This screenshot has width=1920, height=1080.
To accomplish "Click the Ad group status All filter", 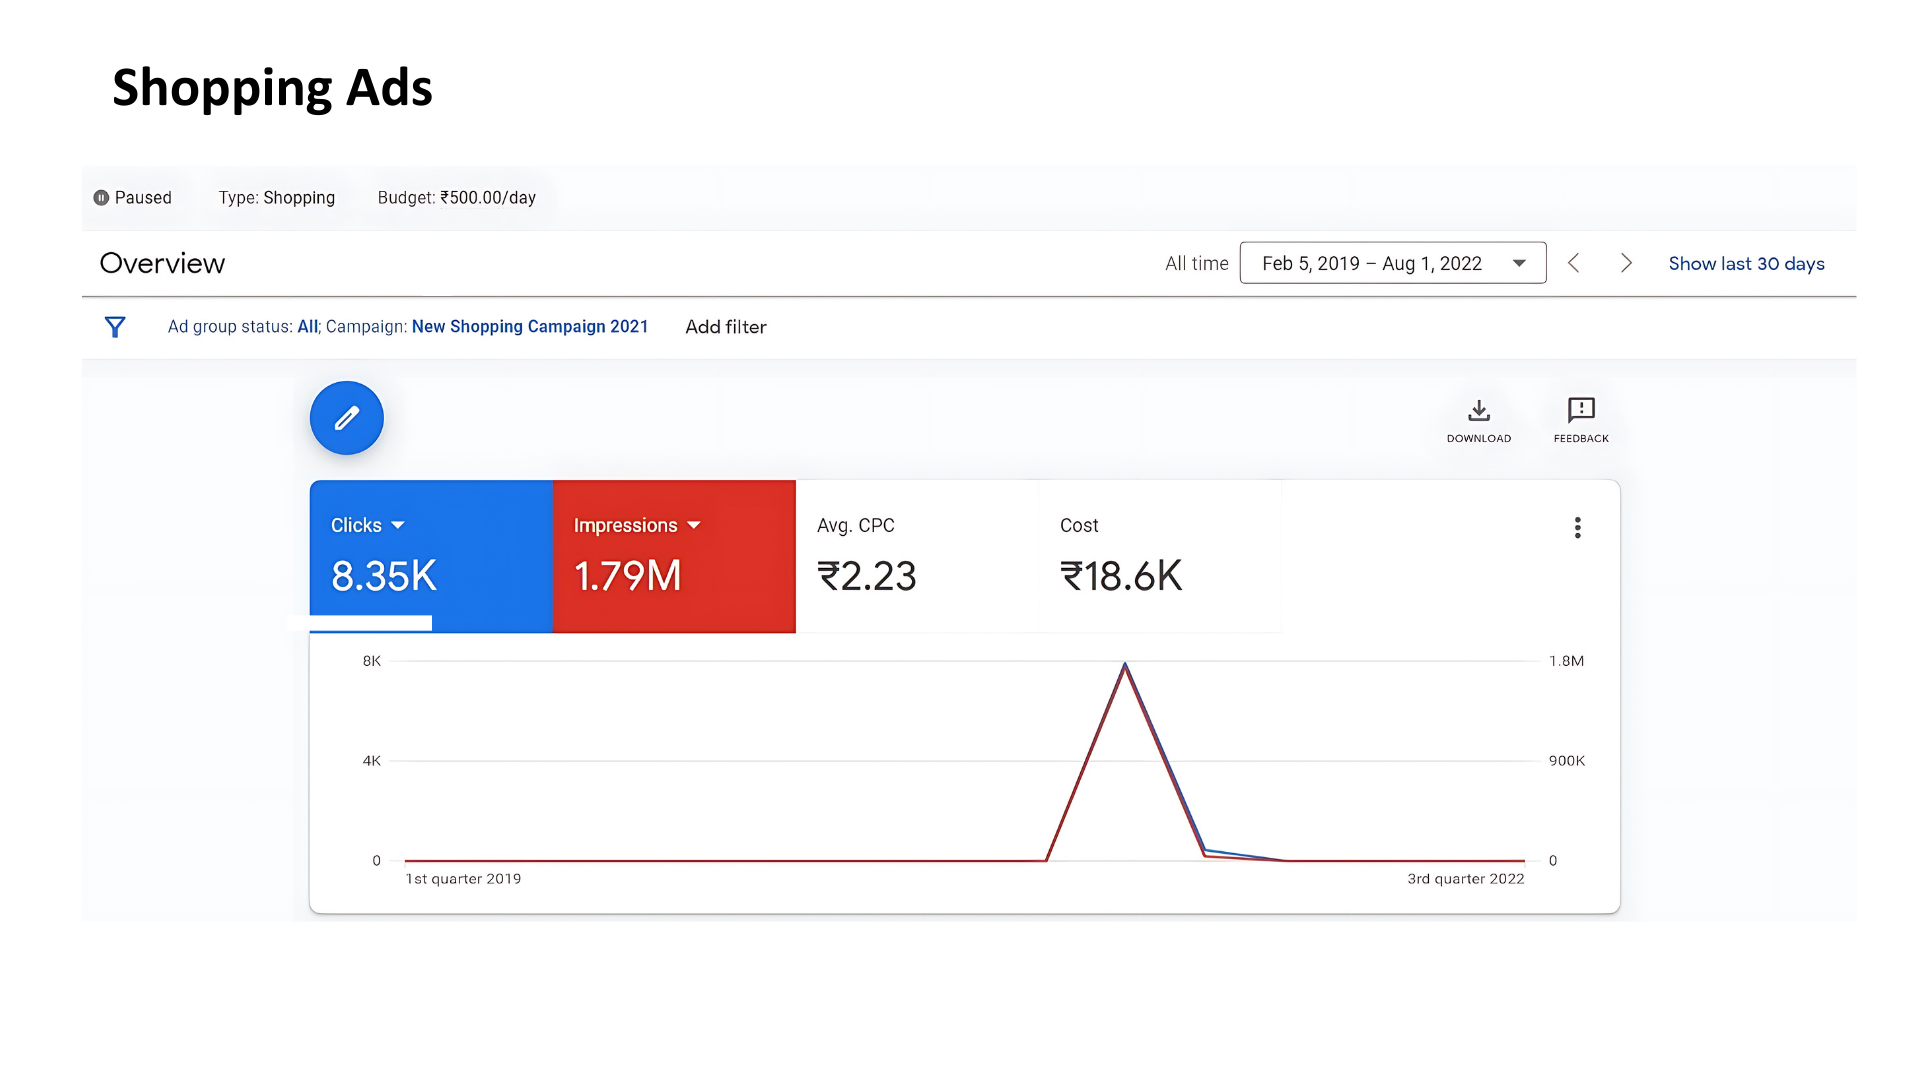I will click(307, 327).
